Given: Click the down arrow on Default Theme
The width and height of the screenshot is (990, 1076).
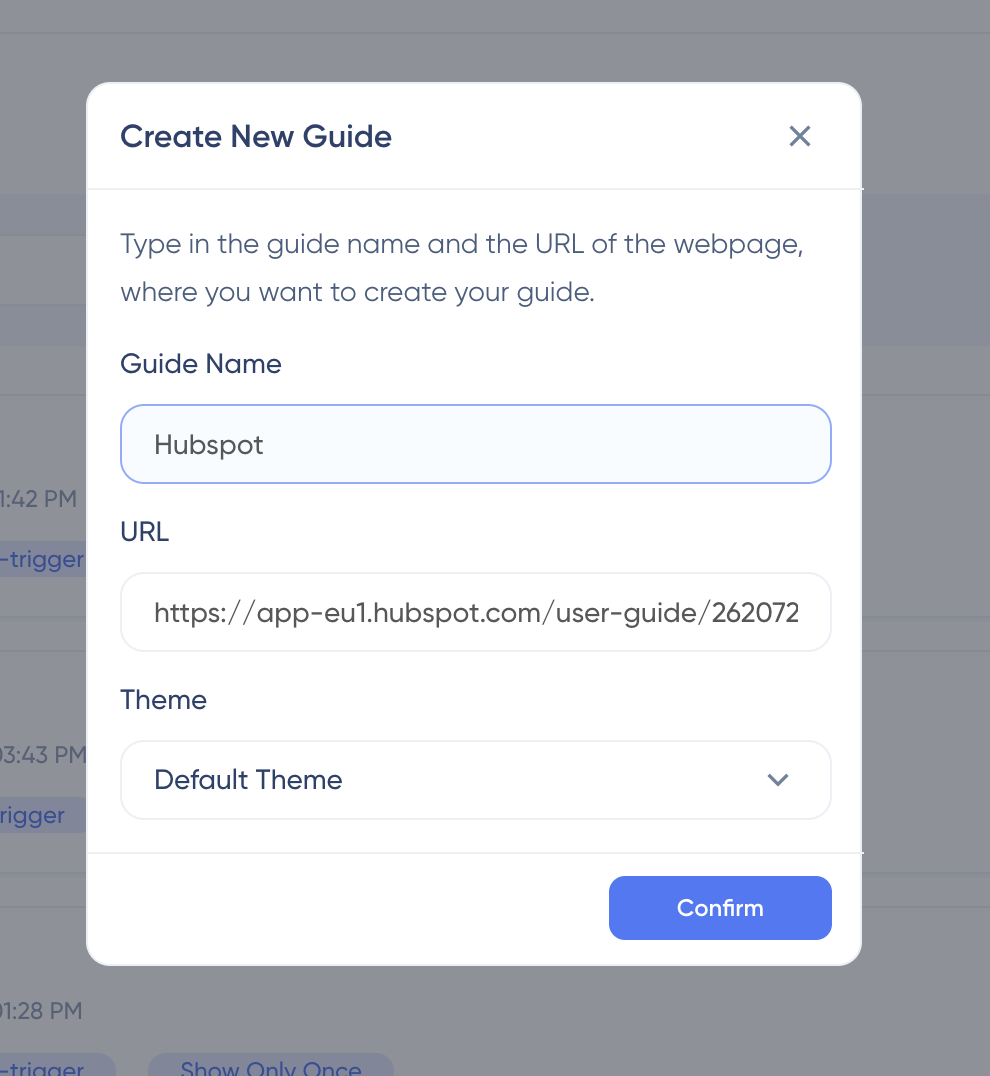Looking at the screenshot, I should click(777, 780).
